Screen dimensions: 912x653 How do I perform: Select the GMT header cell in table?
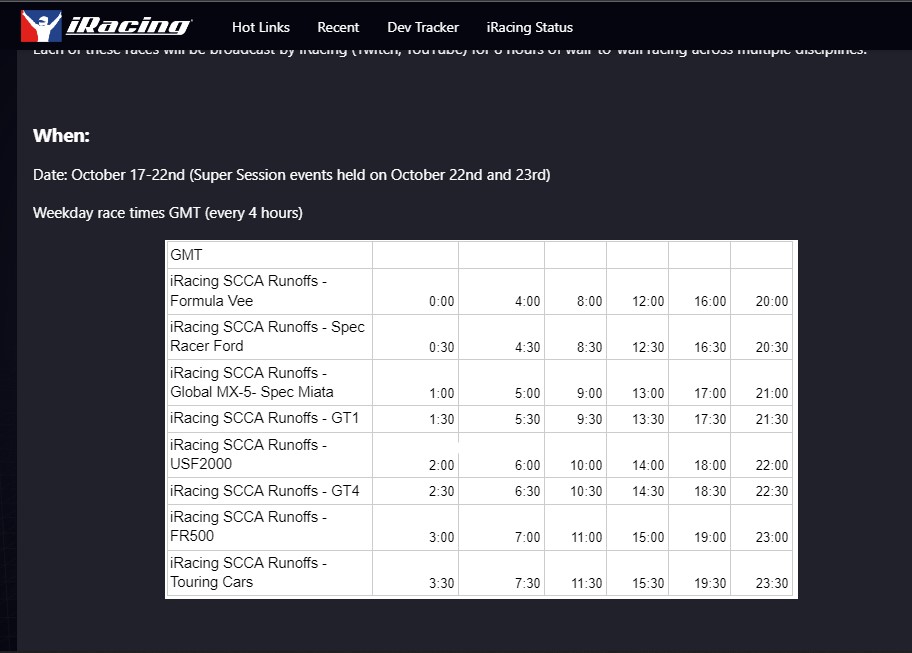click(x=187, y=255)
